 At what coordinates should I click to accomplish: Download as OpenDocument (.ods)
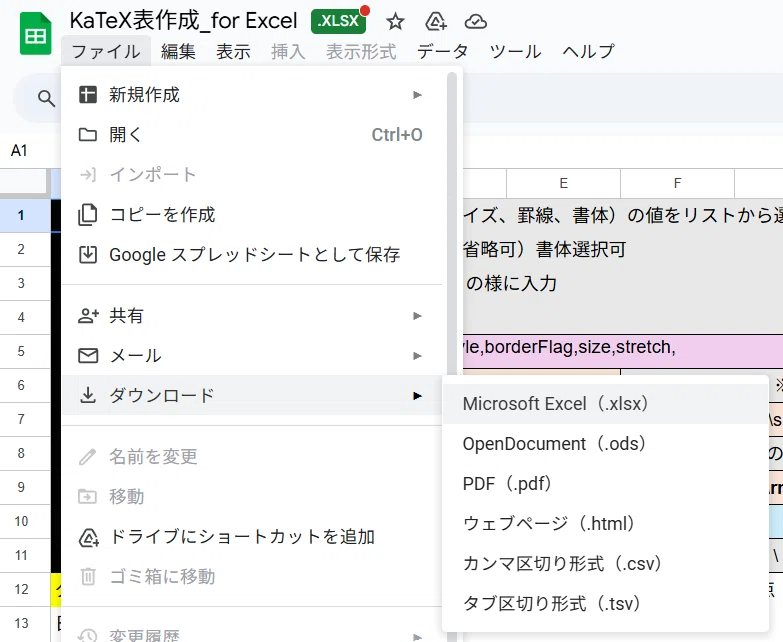pyautogui.click(x=605, y=444)
